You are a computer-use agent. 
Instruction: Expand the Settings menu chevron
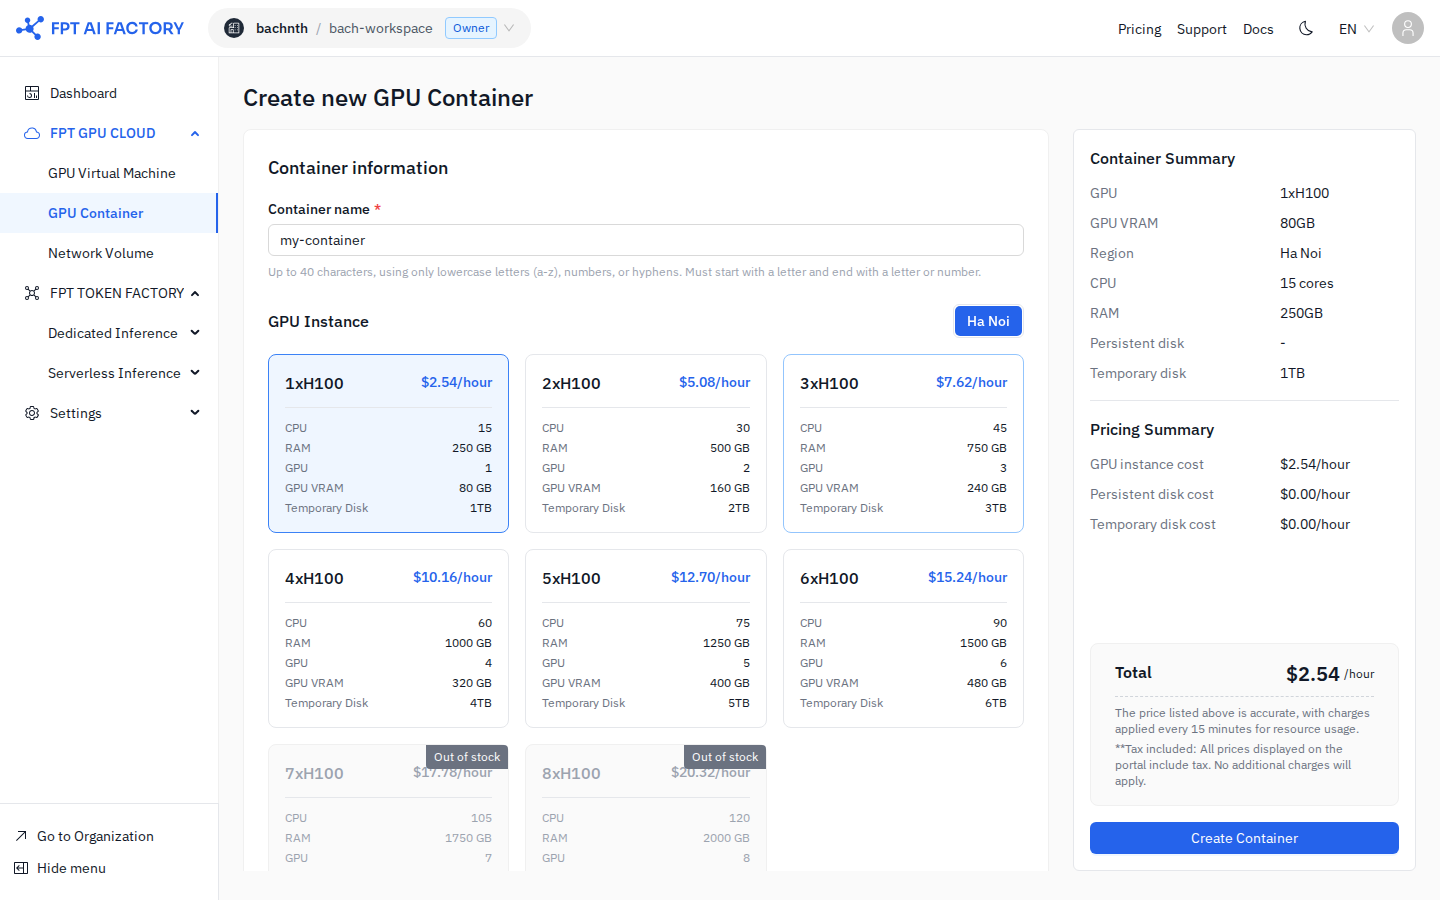click(x=195, y=413)
